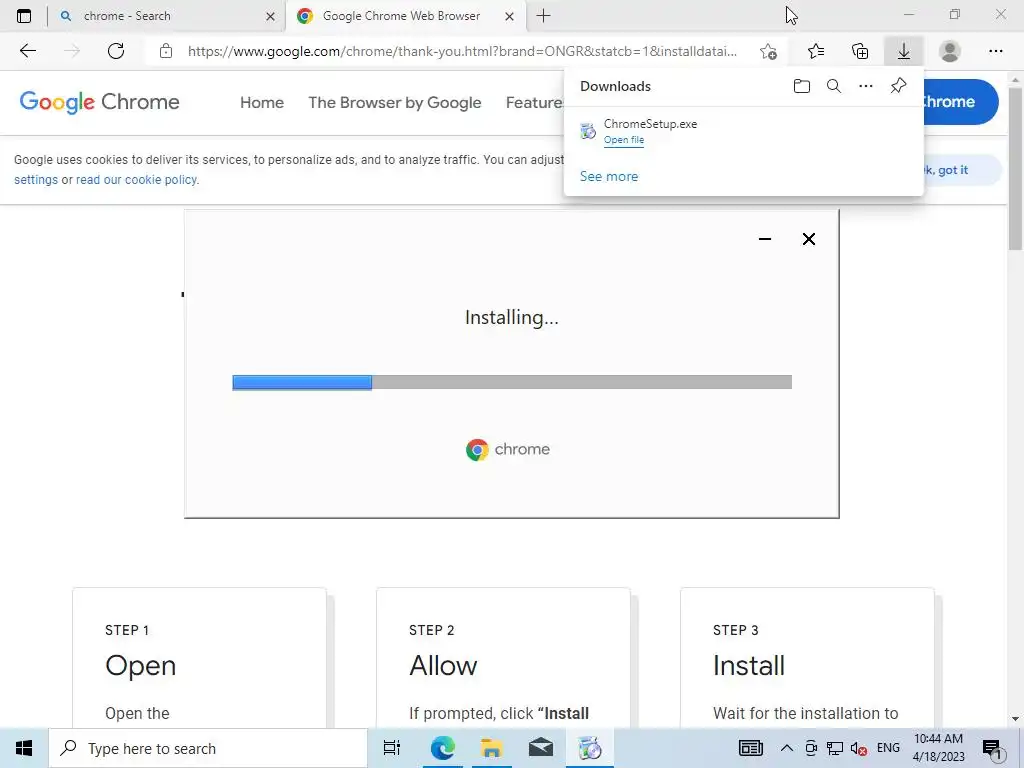Close the Chrome installer dialog
The width and height of the screenshot is (1024, 768).
[808, 239]
